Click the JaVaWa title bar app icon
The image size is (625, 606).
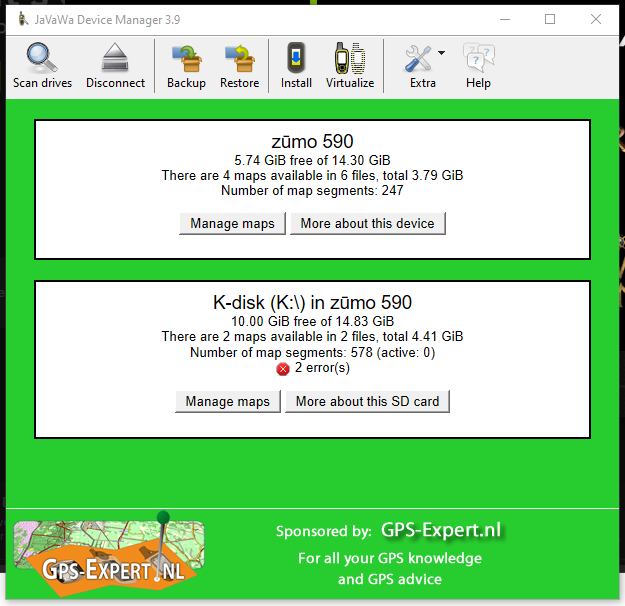pyautogui.click(x=23, y=19)
